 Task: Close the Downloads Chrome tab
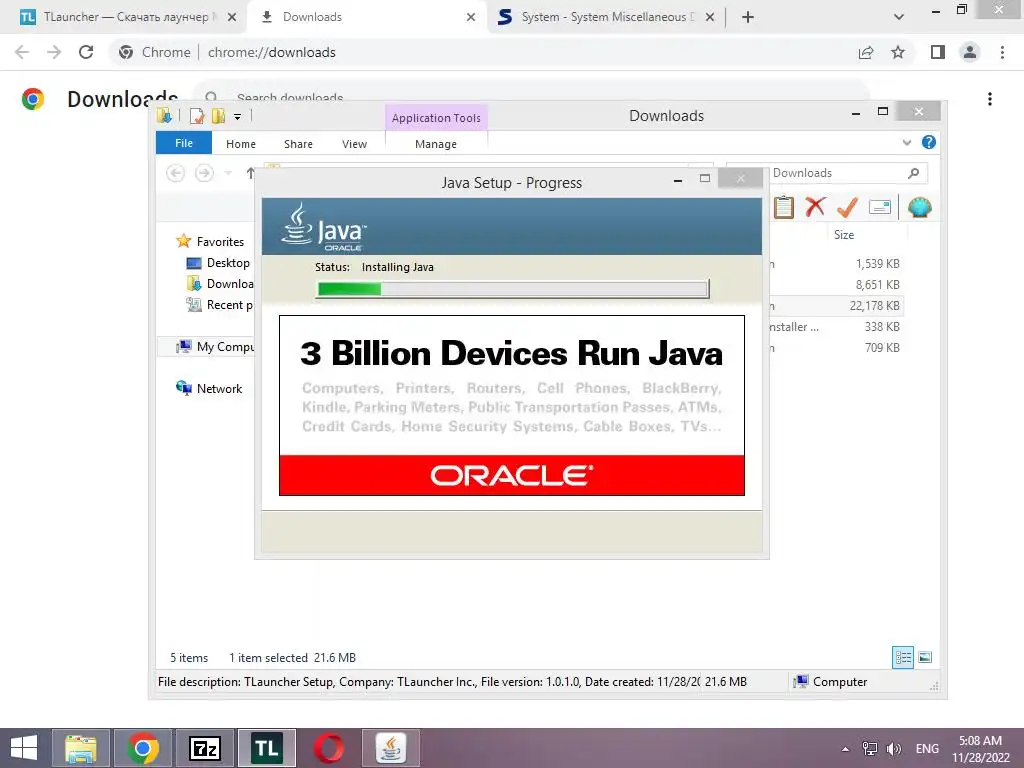point(471,17)
